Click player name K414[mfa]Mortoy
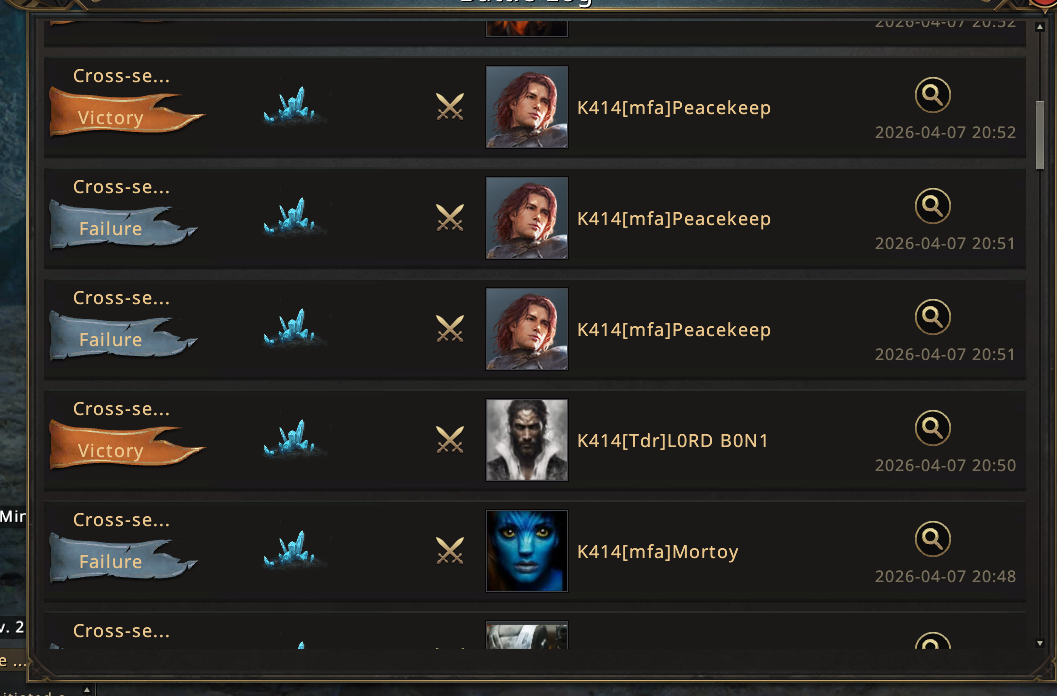This screenshot has height=696, width=1057. [657, 552]
